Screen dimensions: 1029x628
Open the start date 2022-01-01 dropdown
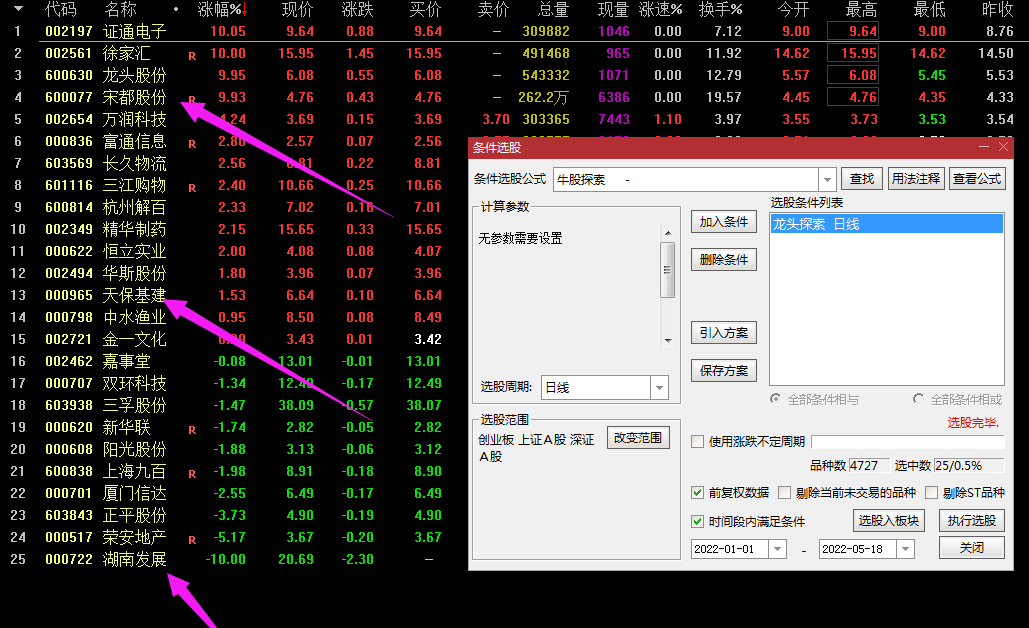(777, 549)
